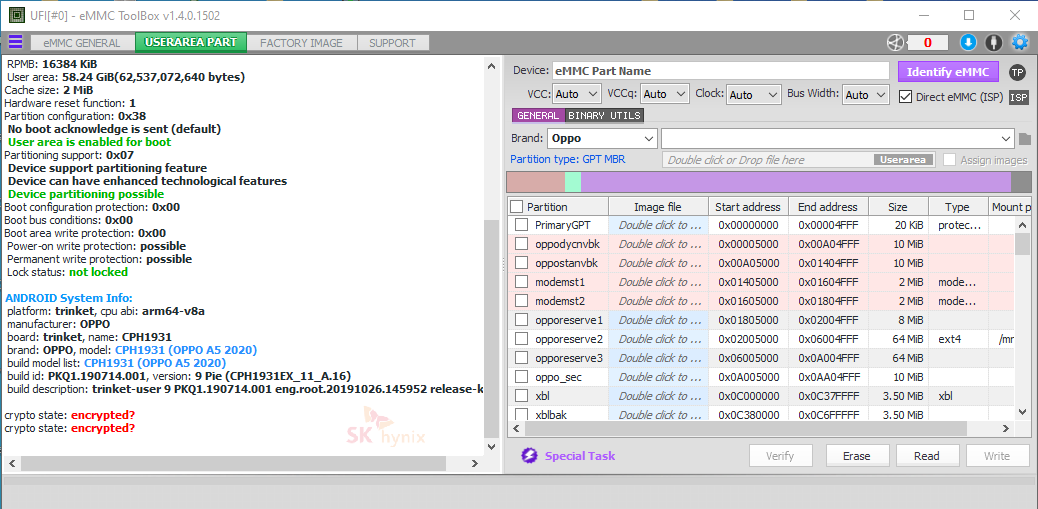Click the Userarea badge
Screen dimensions: 1038x509
coord(904,160)
